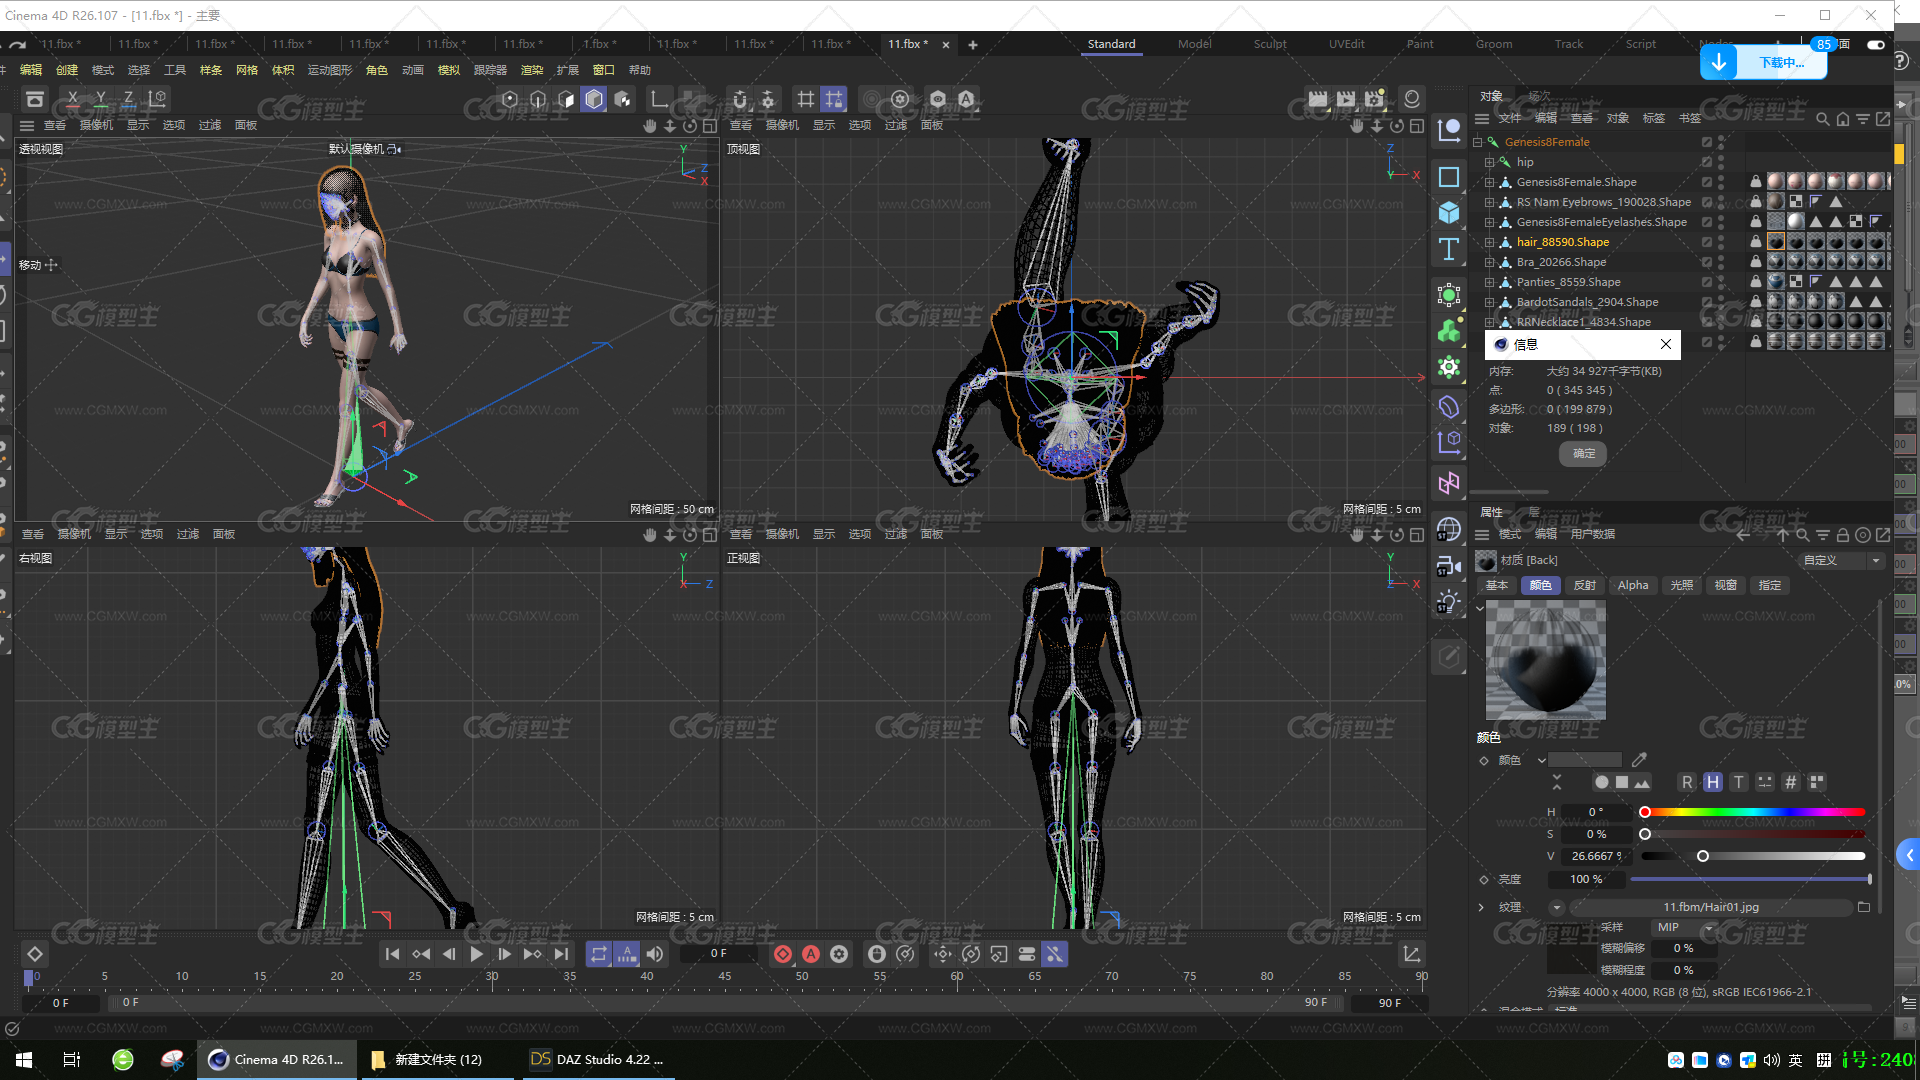Click the Light icon in side palette
Image resolution: width=1920 pixels, height=1080 pixels.
click(x=1449, y=602)
